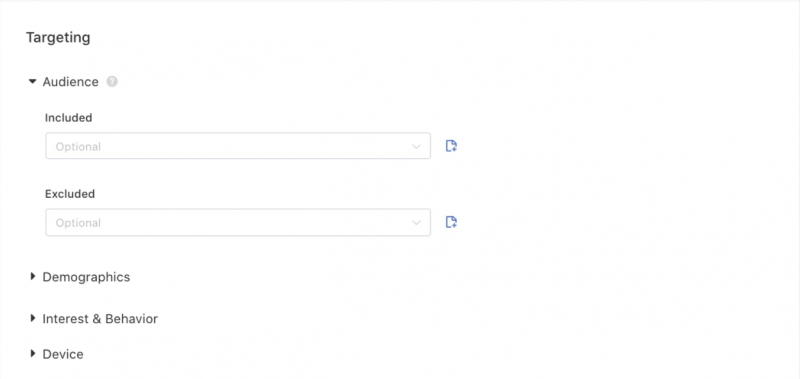Click the Device section label
The image size is (800, 379).
(63, 354)
